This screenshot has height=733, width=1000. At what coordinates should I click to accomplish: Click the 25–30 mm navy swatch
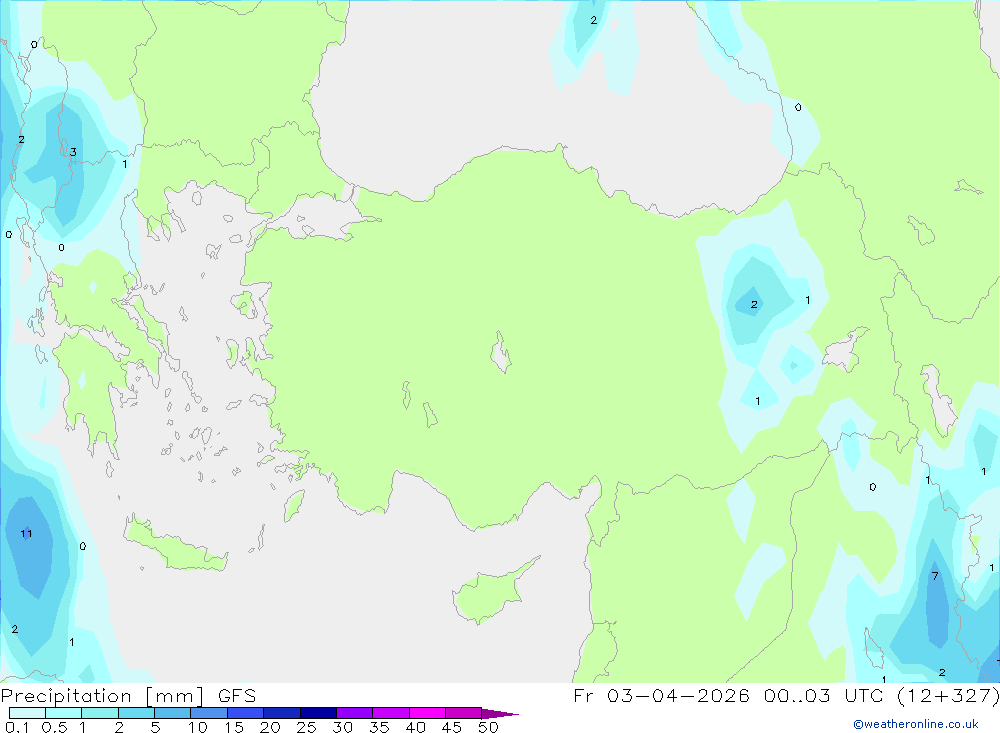[318, 713]
